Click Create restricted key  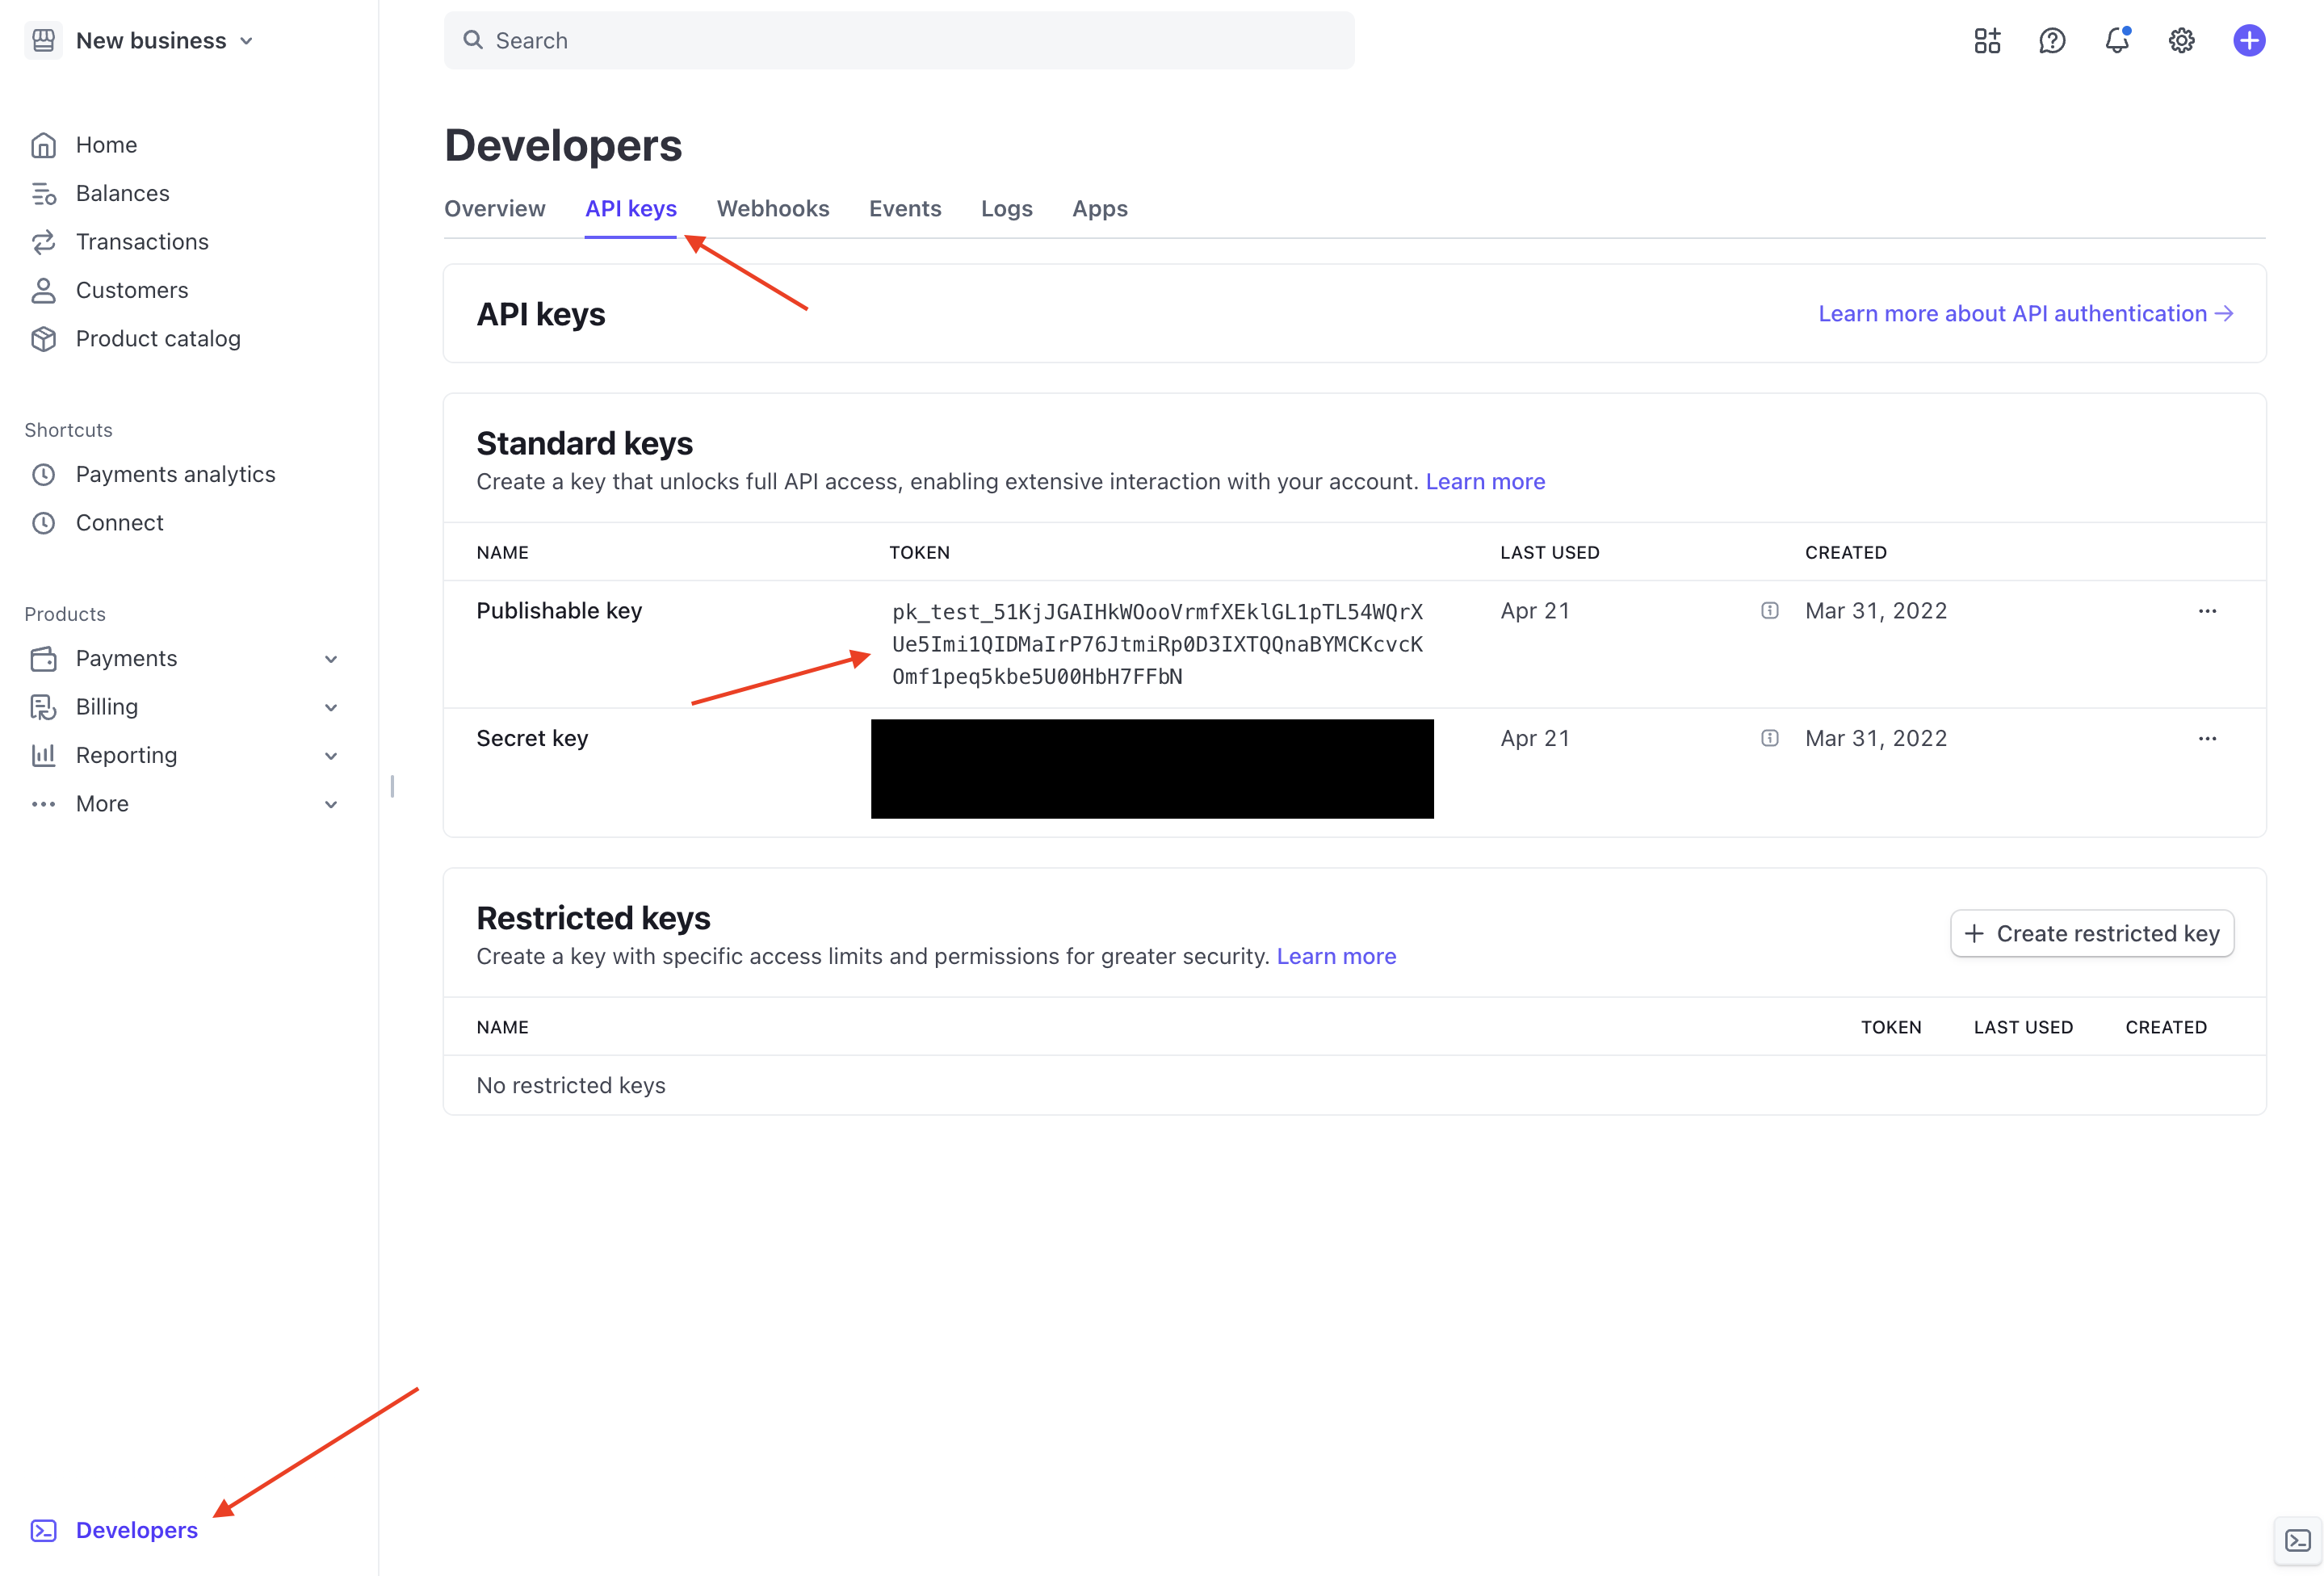coord(2091,933)
